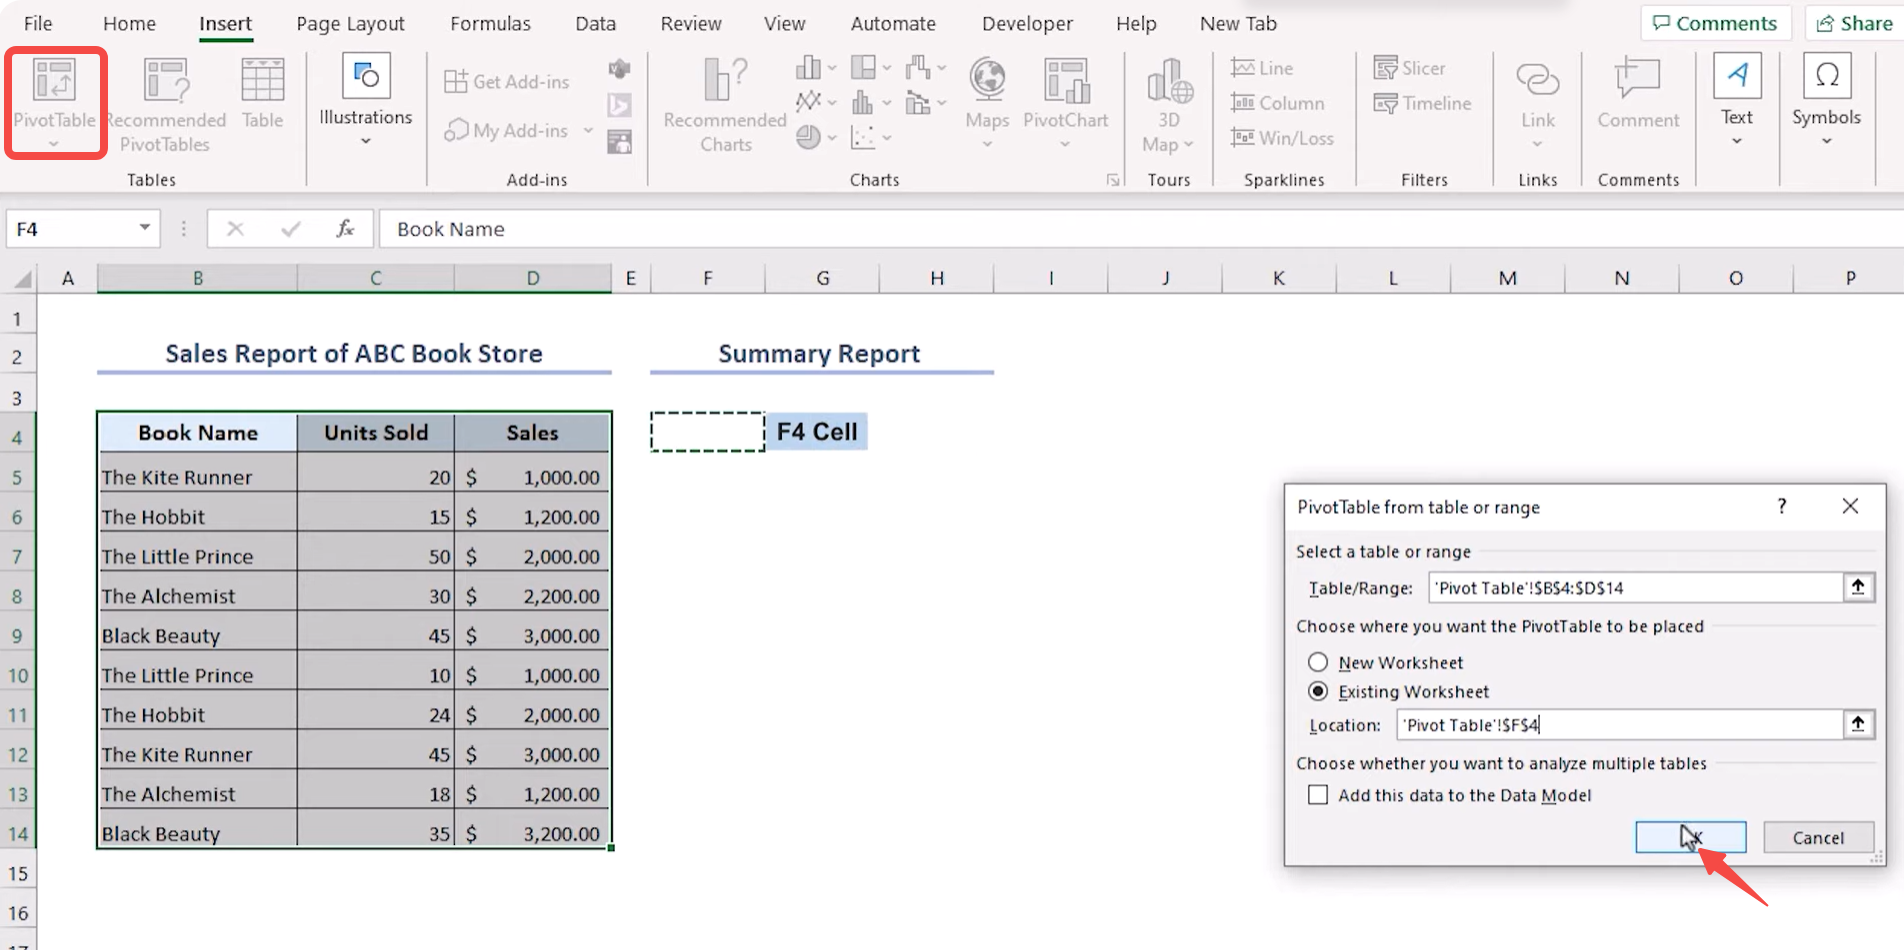The image size is (1904, 950).
Task: Expand the Symbols dropdown
Action: point(1826,141)
